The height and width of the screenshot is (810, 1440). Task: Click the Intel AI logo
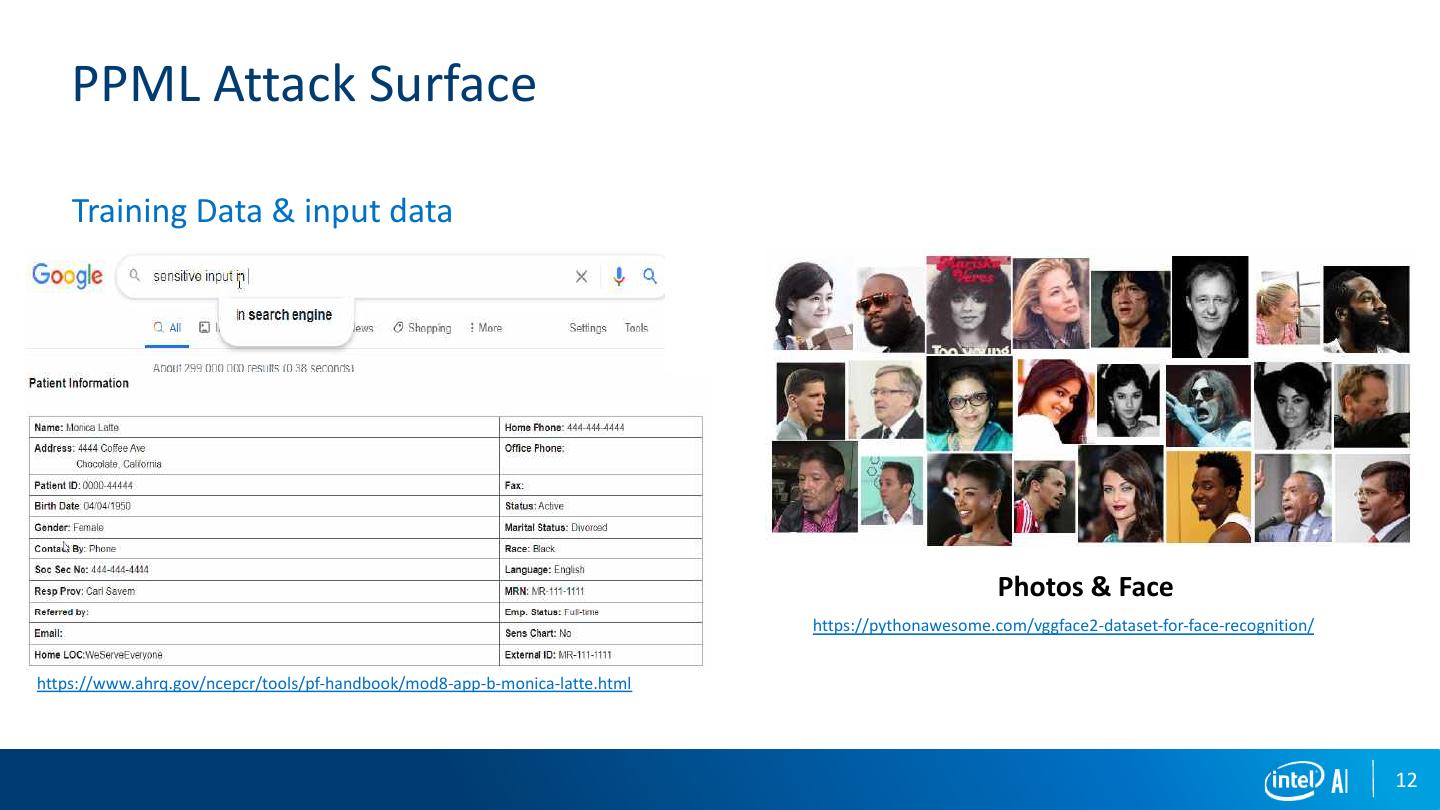pos(1306,780)
